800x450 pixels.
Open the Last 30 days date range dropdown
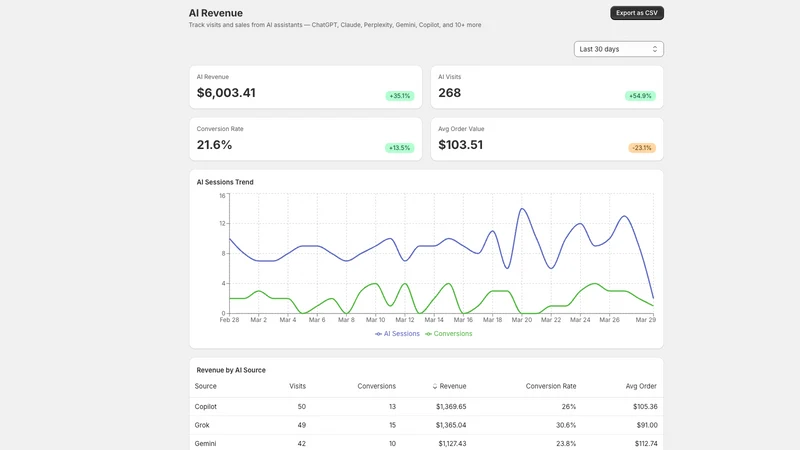click(x=618, y=49)
